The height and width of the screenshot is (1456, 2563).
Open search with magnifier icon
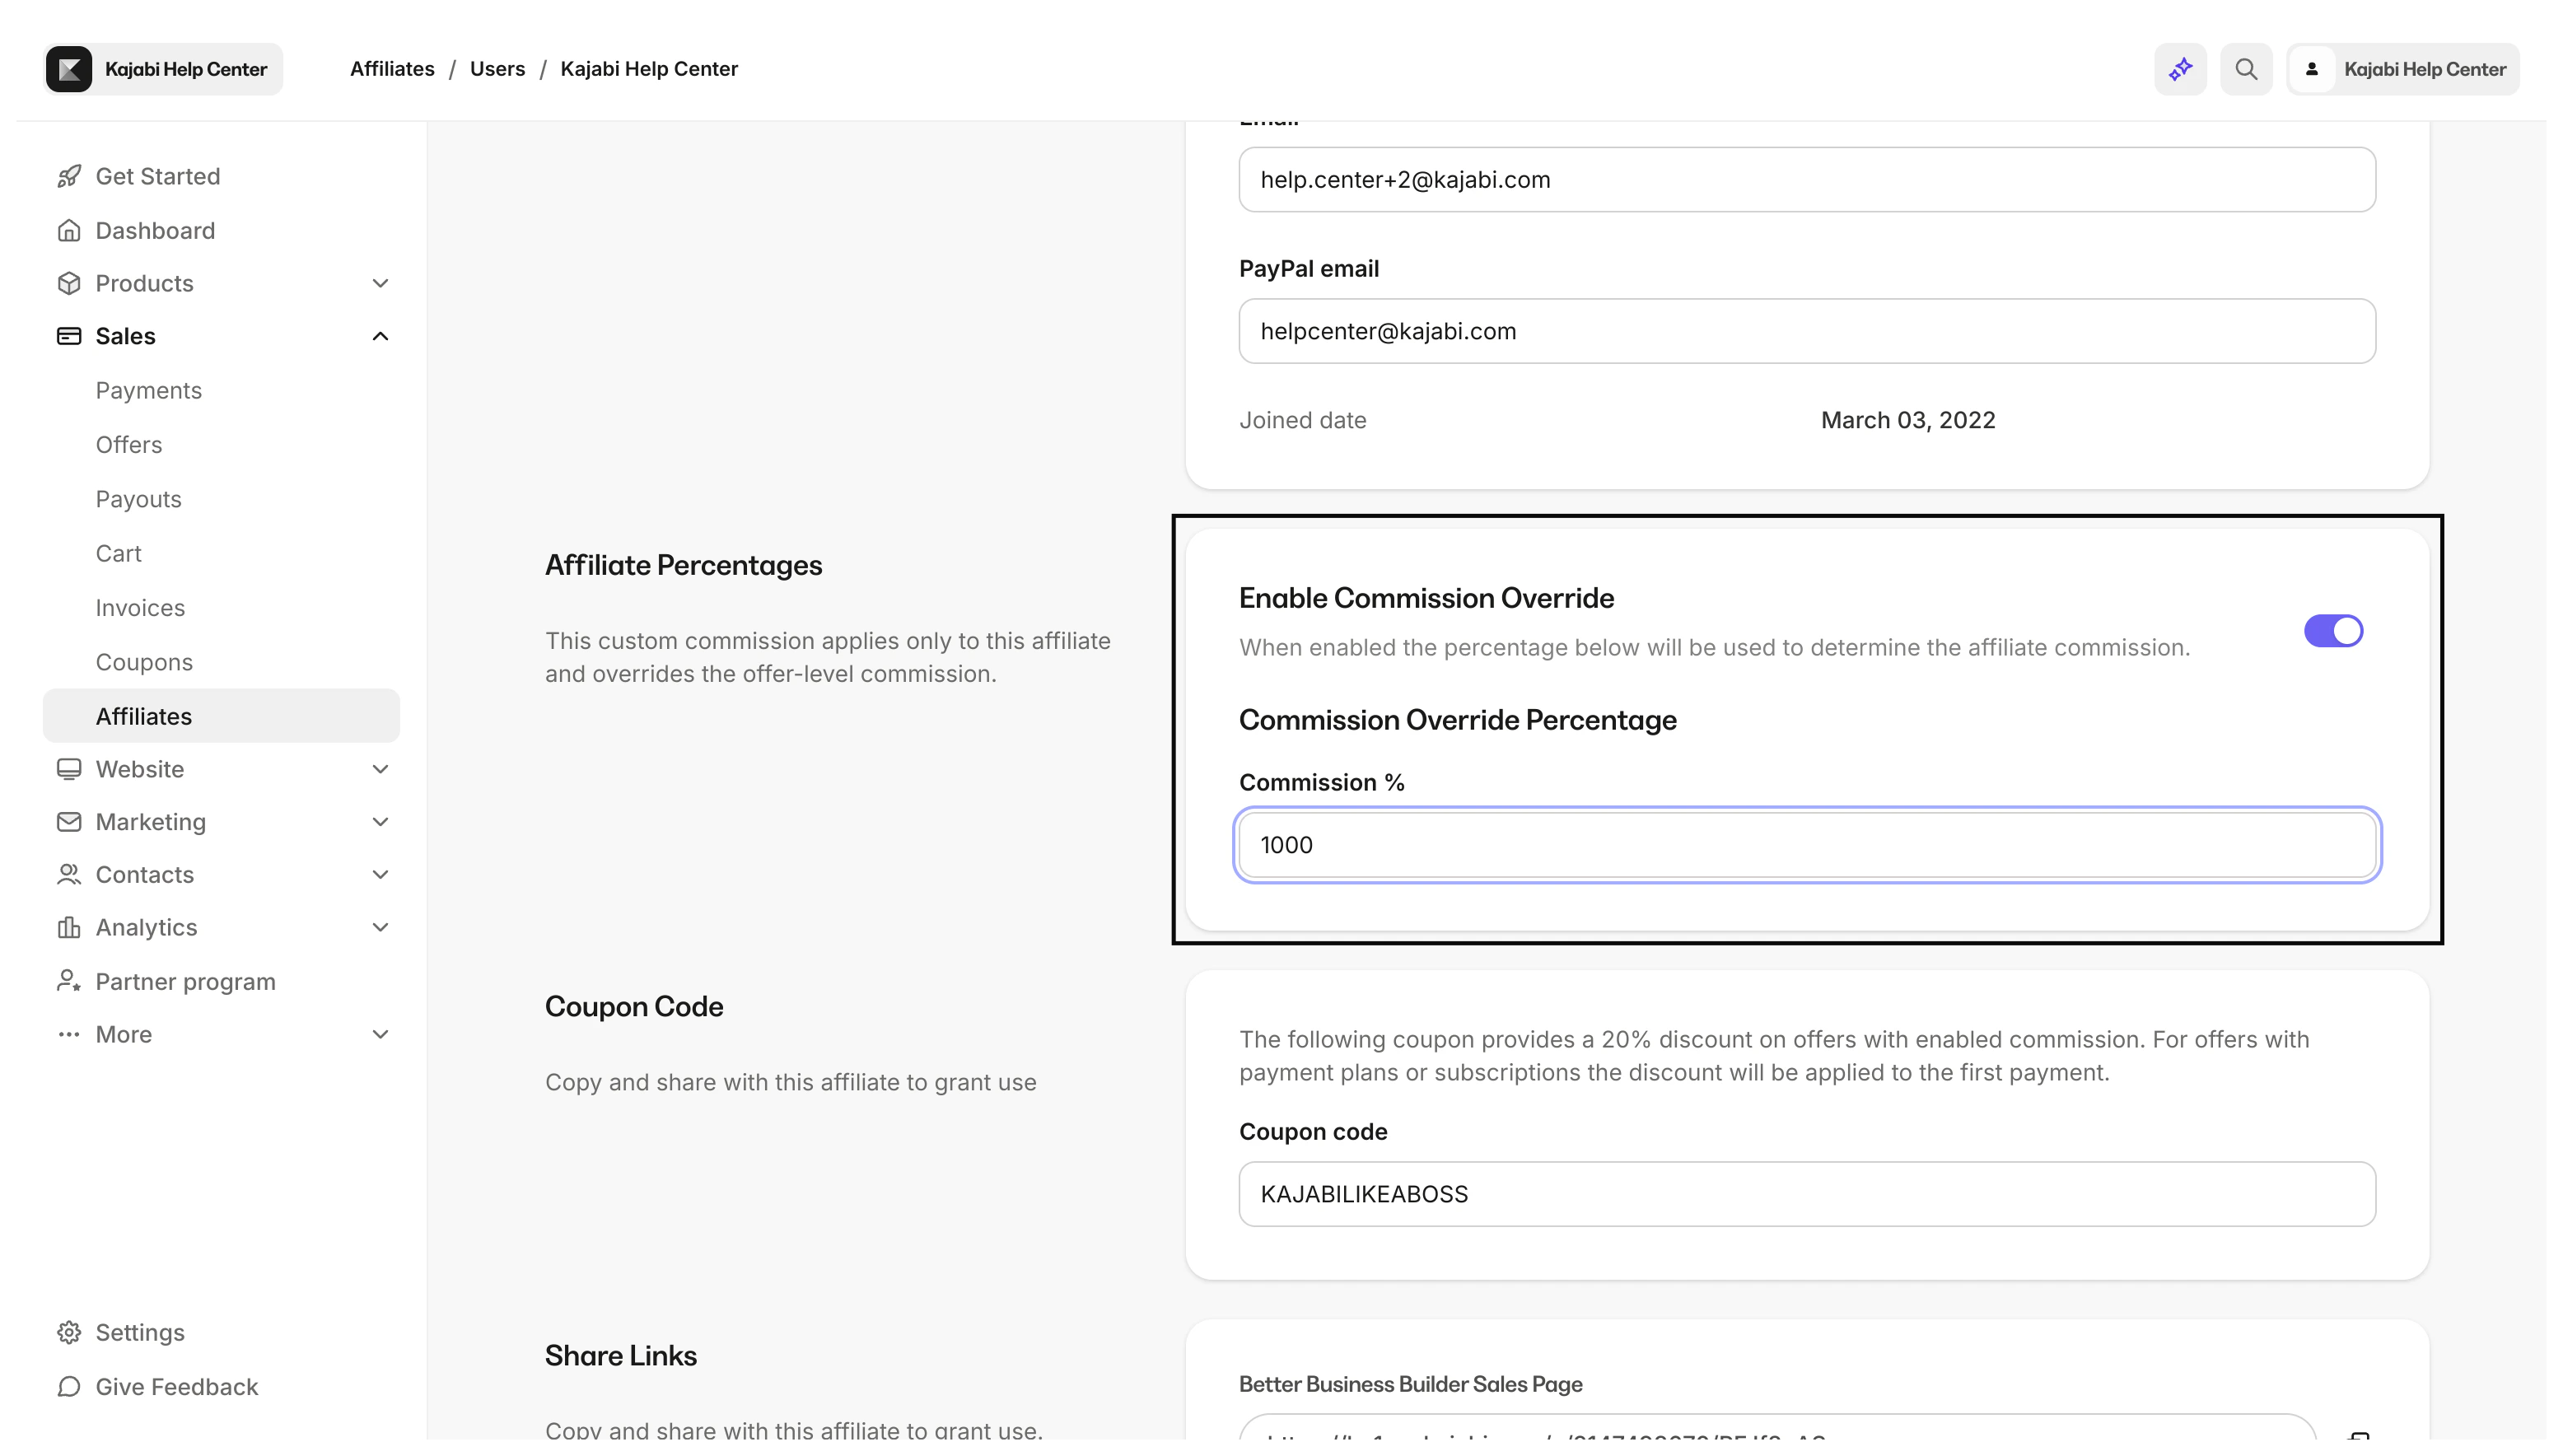(2246, 69)
